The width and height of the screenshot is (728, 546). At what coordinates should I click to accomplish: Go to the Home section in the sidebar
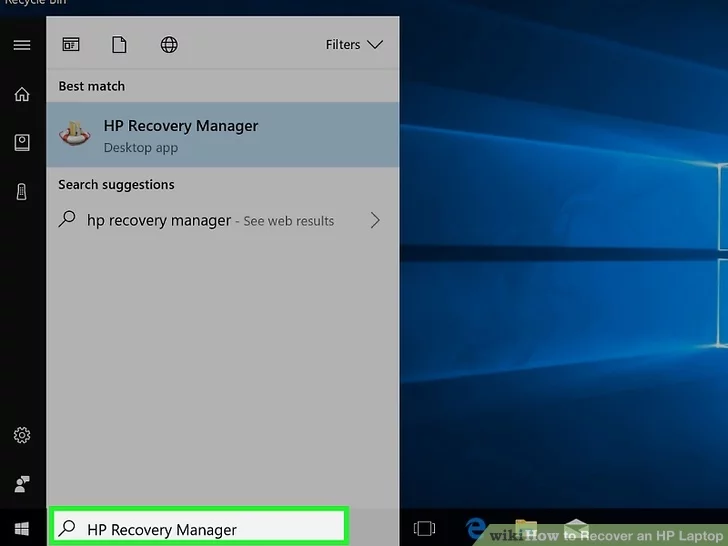click(x=21, y=94)
